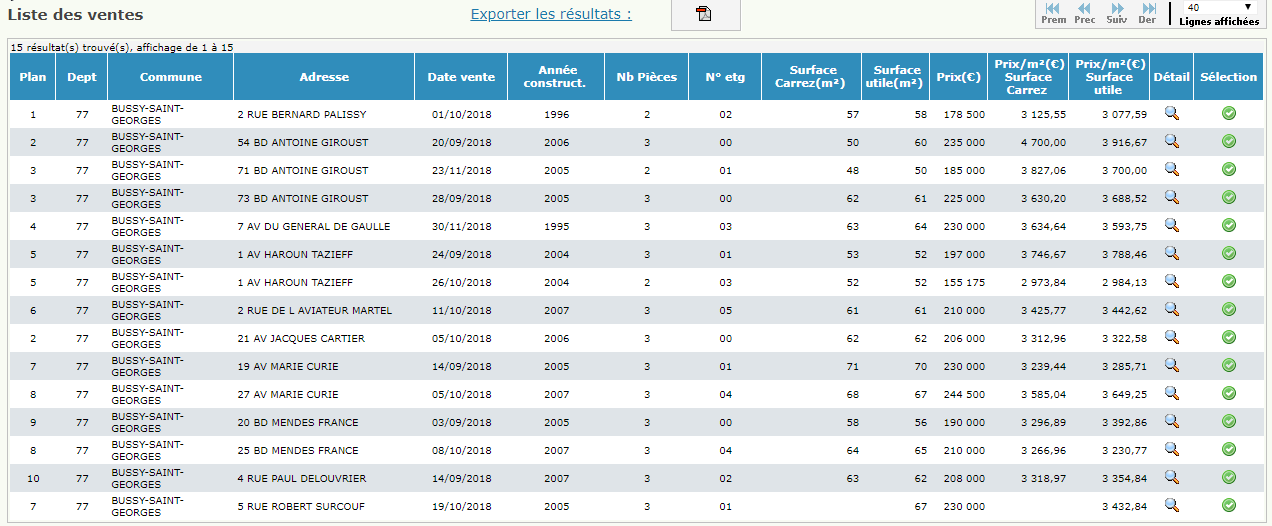Jump to last page with Der
This screenshot has width=1272, height=526.
point(1147,12)
